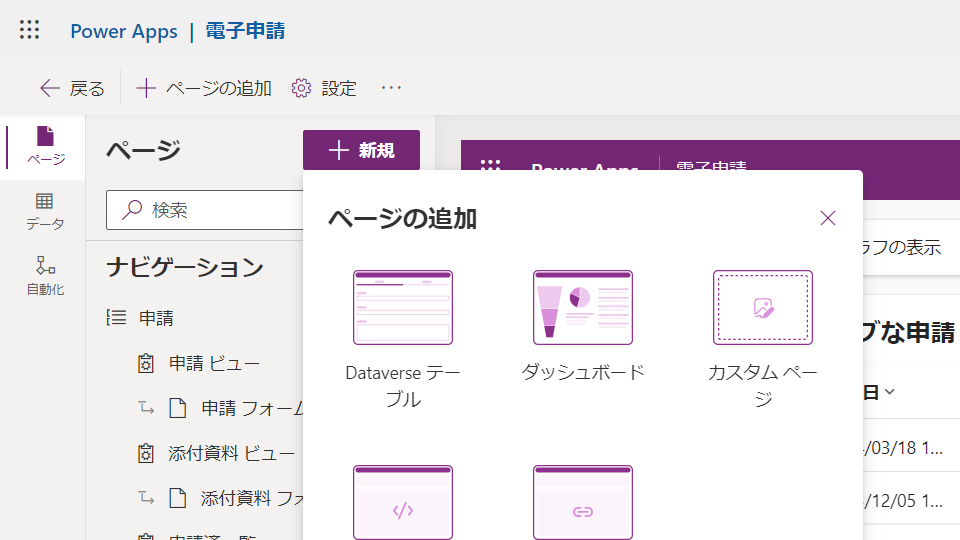Focus the 検索 input field
The width and height of the screenshot is (960, 540).
pyautogui.click(x=204, y=210)
